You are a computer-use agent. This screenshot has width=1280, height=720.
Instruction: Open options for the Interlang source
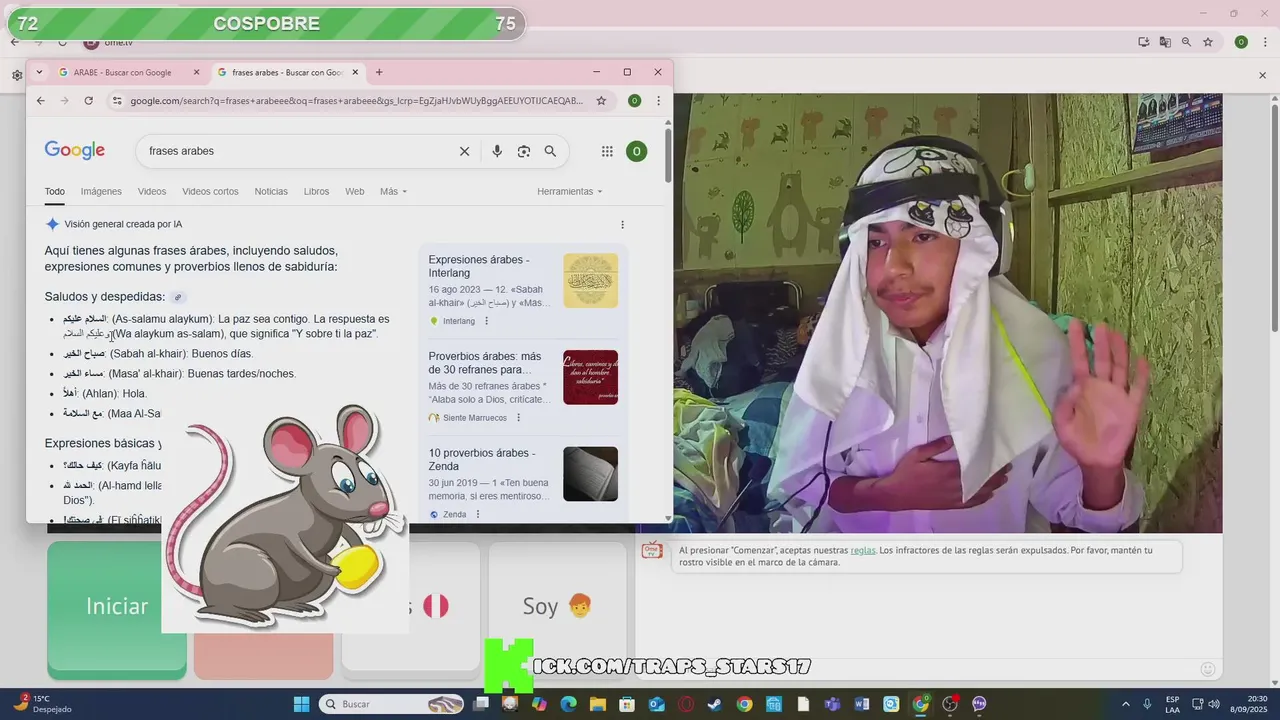[x=487, y=321]
